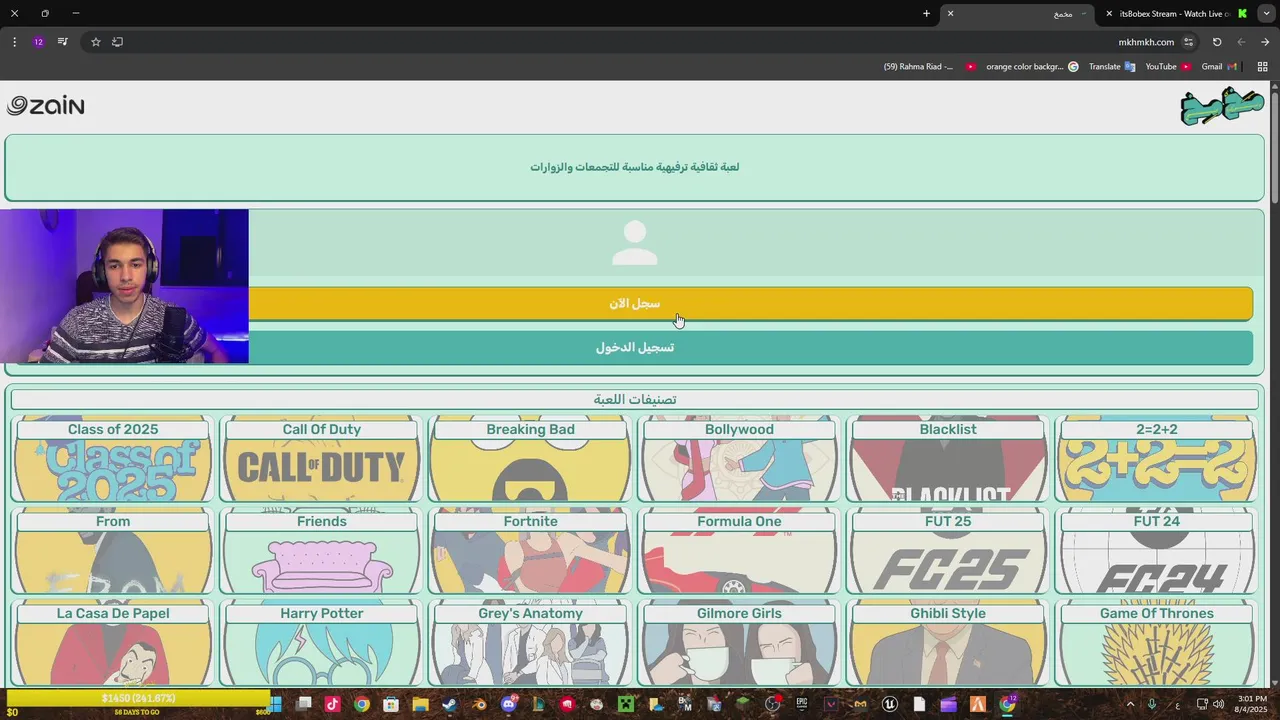Open Unreal Engine from the taskbar
This screenshot has width=1280, height=720.
(x=890, y=705)
